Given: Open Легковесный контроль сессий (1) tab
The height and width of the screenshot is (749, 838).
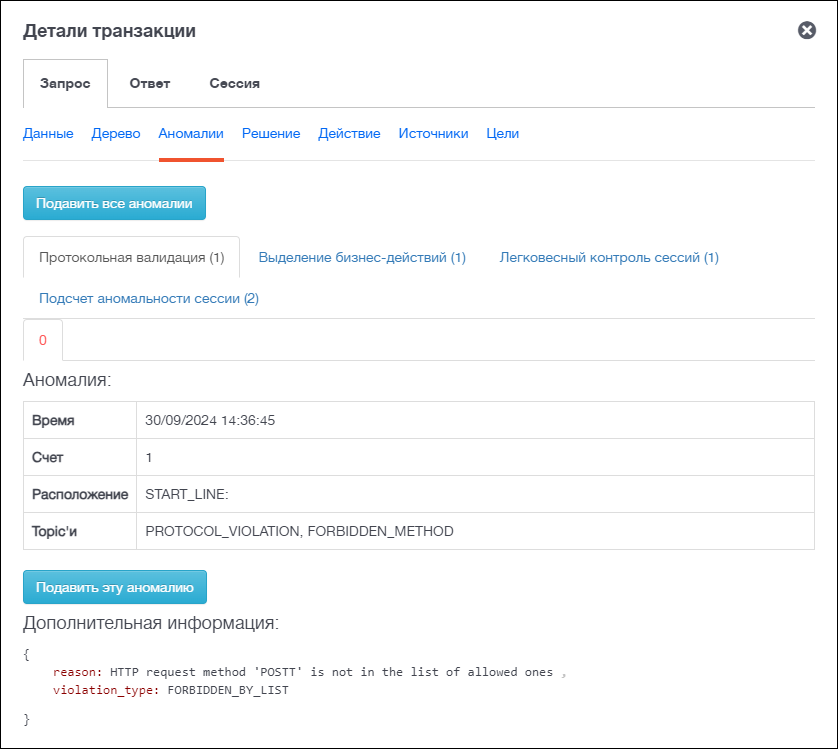Looking at the screenshot, I should (609, 258).
